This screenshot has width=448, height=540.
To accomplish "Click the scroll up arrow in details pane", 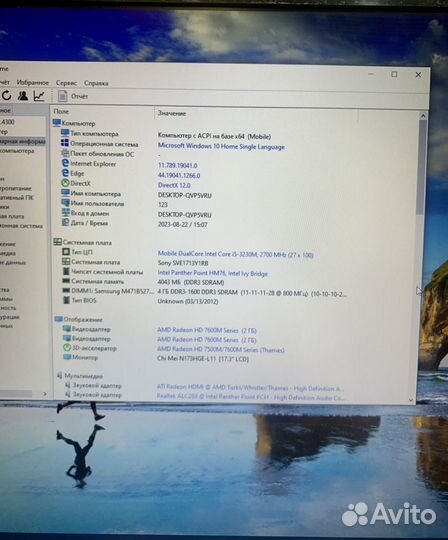I will (x=423, y=116).
